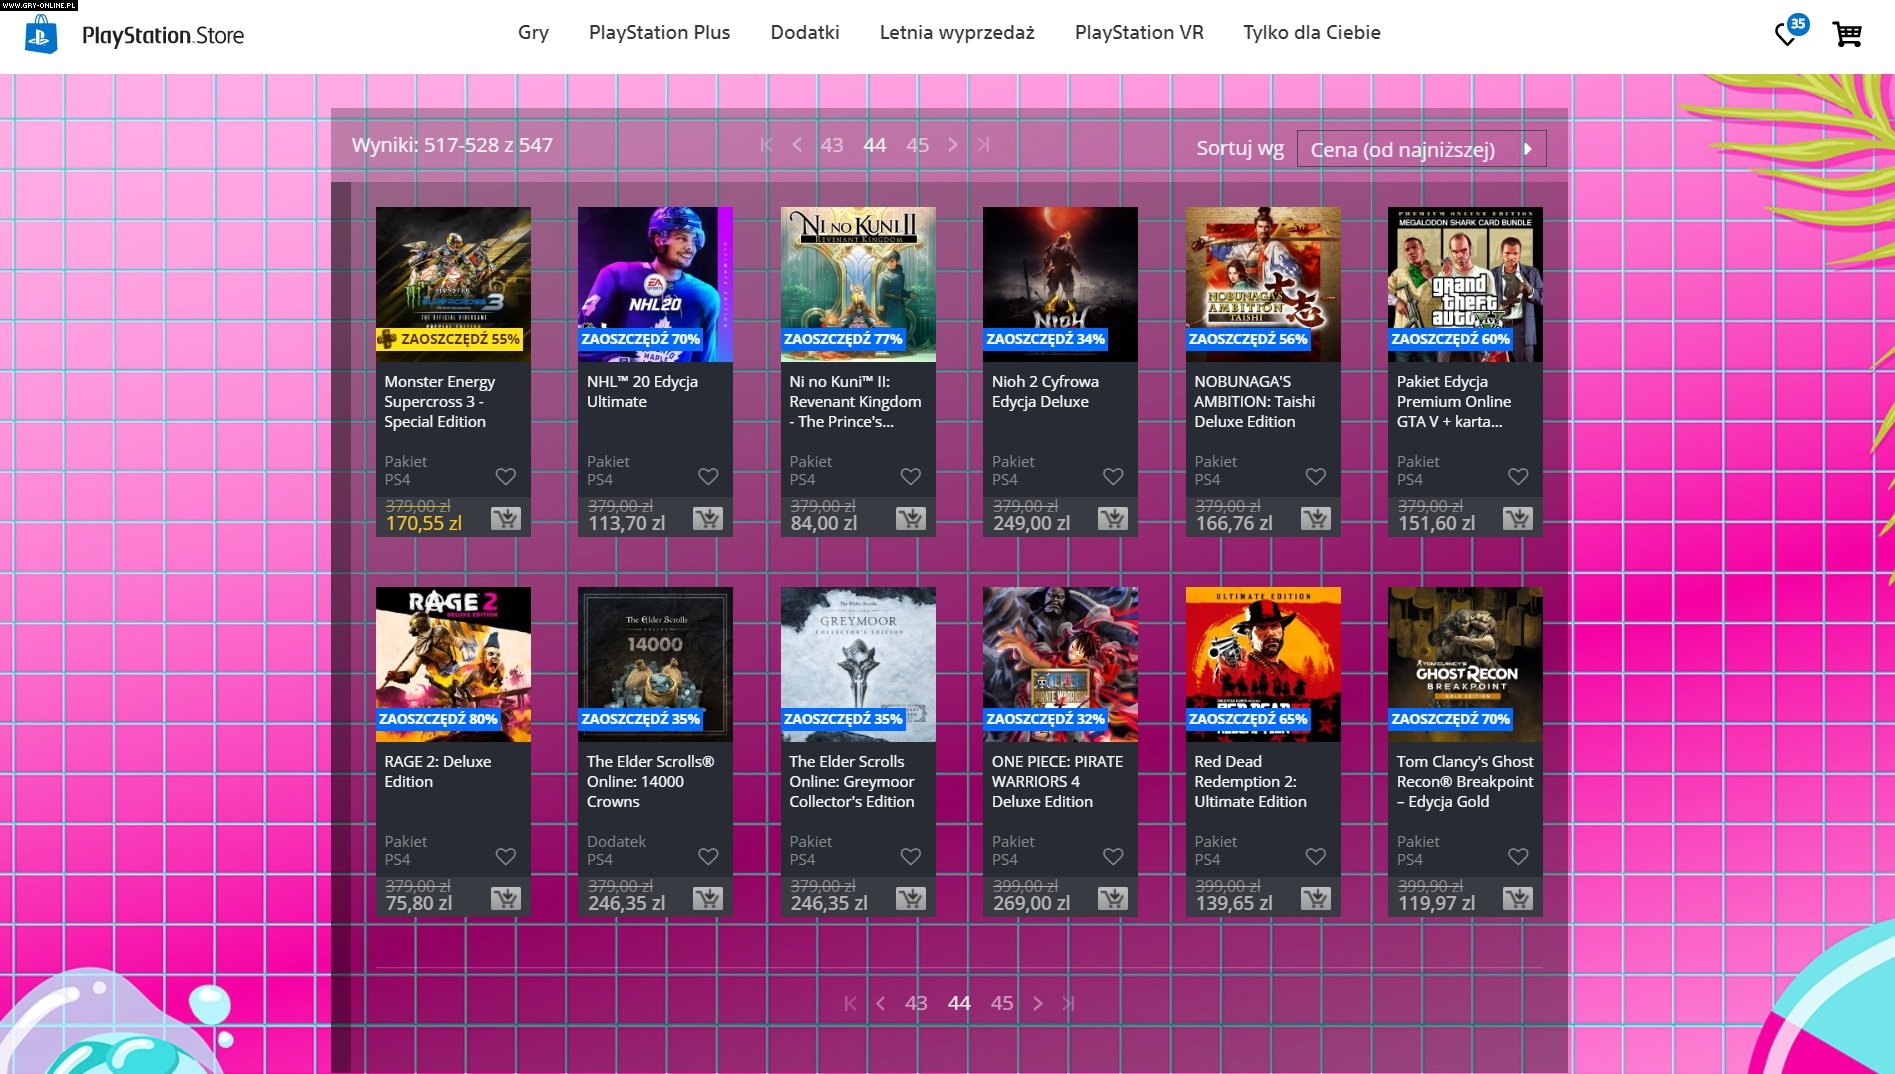Go to page 45 in top pagination
This screenshot has width=1895, height=1074.
coord(917,145)
